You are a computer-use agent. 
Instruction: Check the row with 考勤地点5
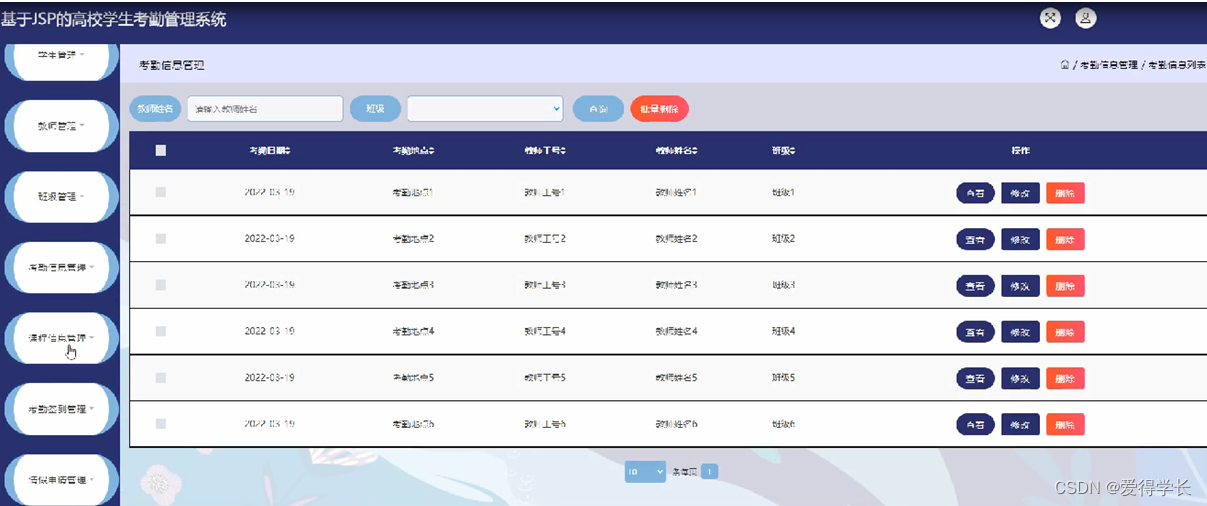pos(161,378)
